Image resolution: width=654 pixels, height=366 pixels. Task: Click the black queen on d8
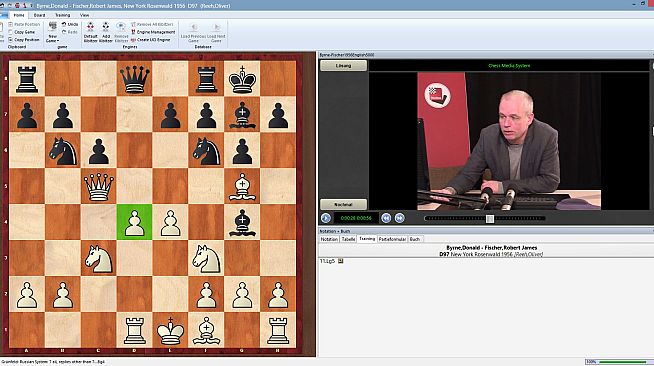pos(134,79)
